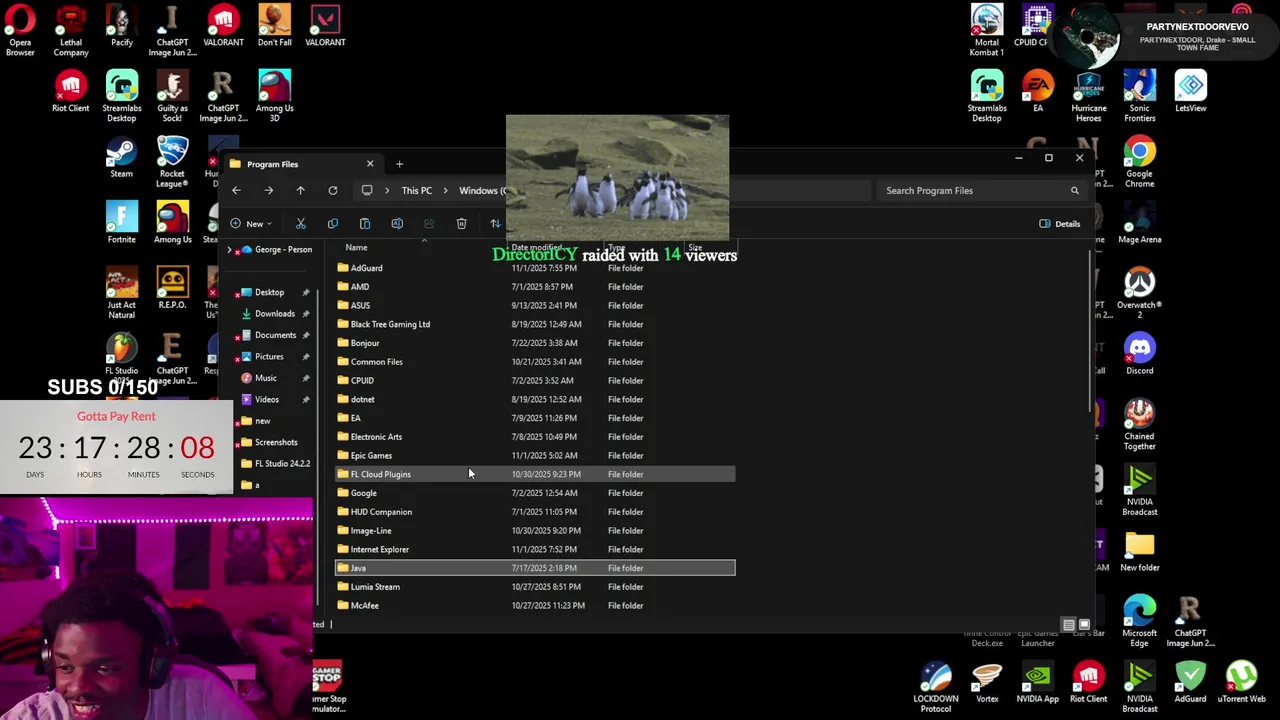The height and width of the screenshot is (720, 1280).
Task: Select the Common Files folder
Action: click(535, 362)
